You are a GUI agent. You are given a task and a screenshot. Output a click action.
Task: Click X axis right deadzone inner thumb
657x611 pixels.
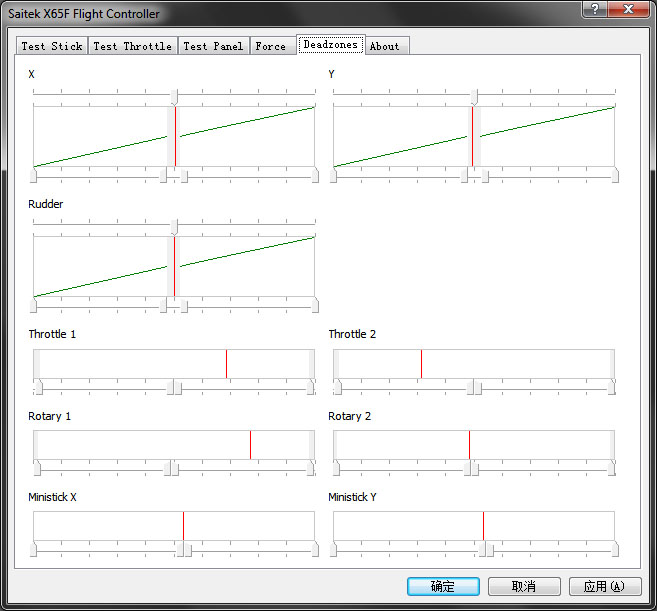click(x=184, y=175)
